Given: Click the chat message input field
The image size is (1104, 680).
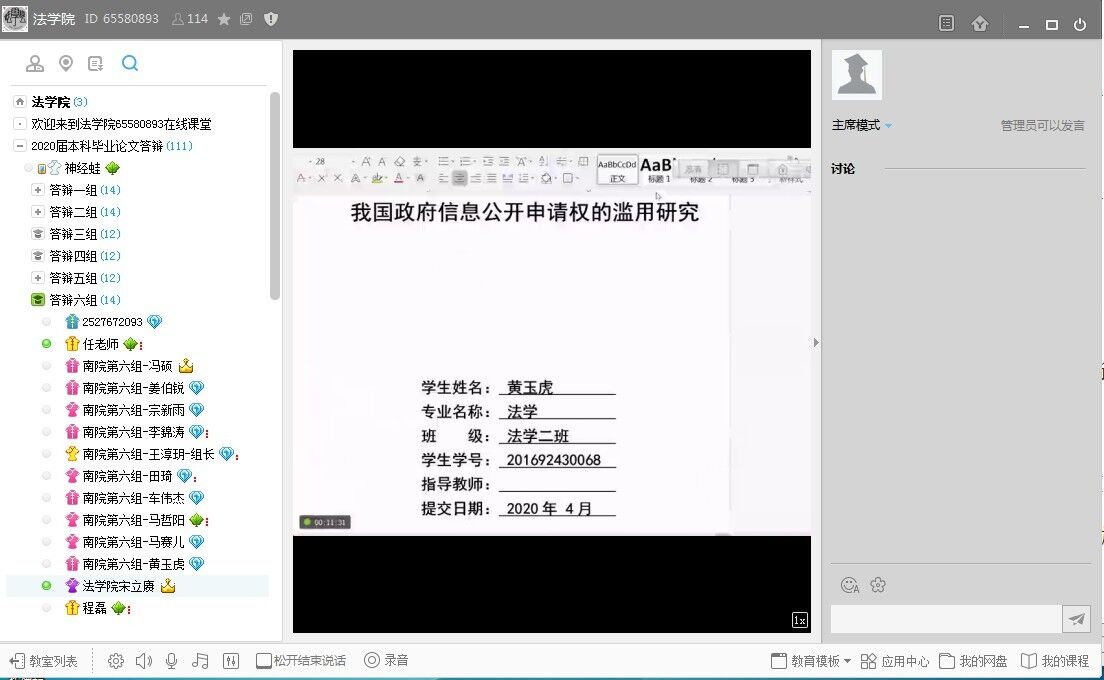Looking at the screenshot, I should coord(945,619).
